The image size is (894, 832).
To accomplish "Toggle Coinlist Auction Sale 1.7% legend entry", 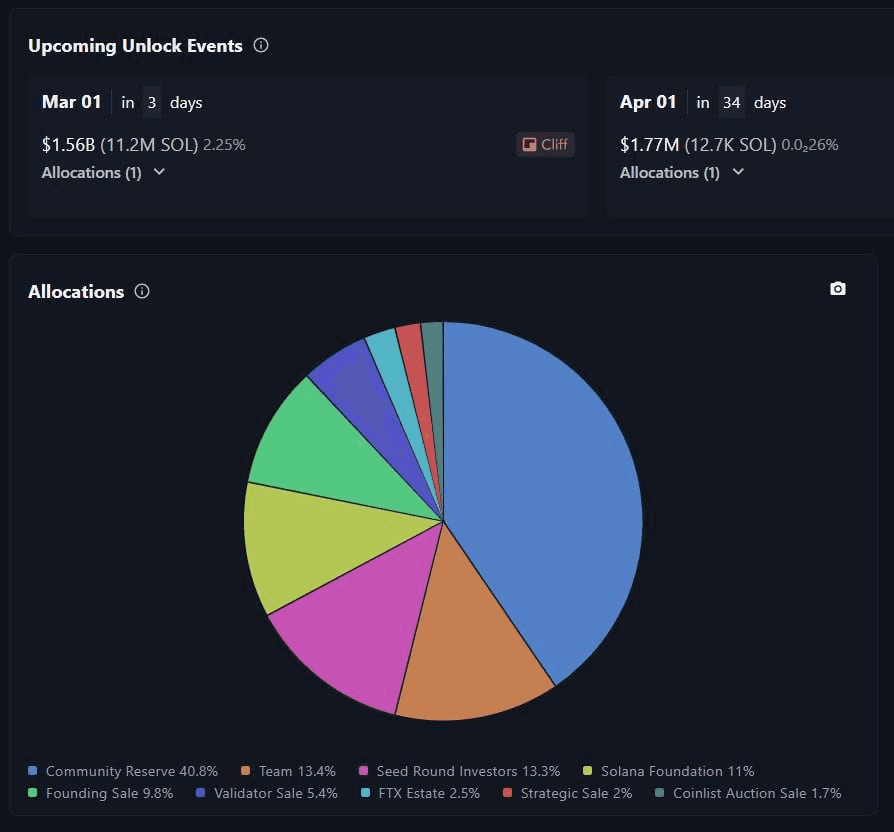I will (749, 793).
